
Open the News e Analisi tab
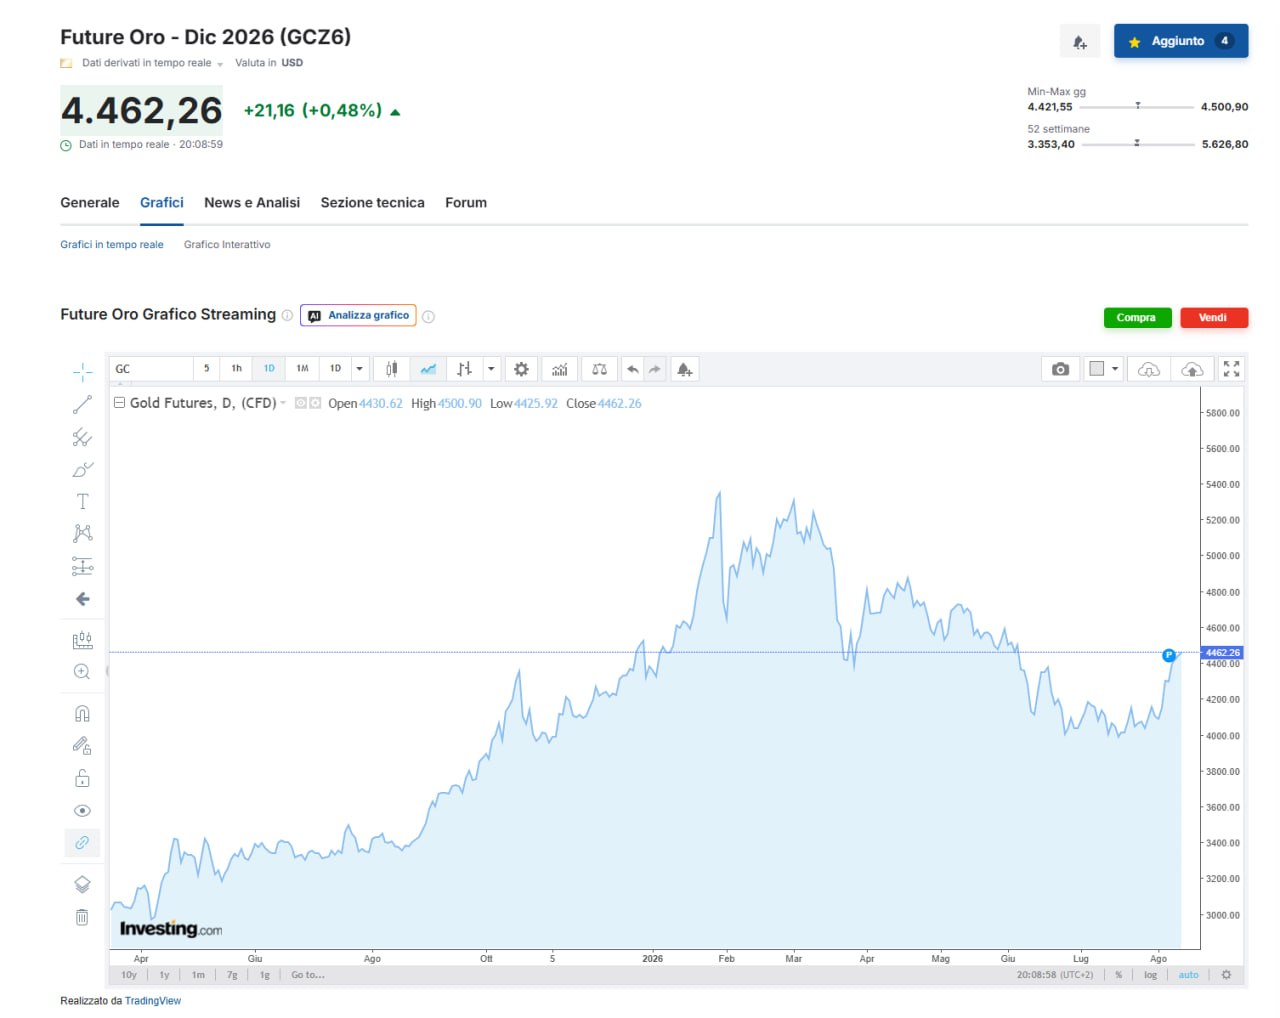click(x=252, y=203)
